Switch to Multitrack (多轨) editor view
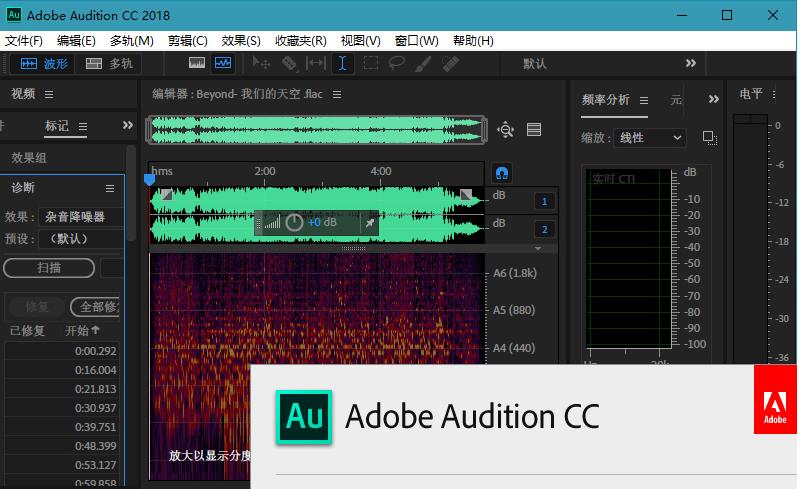The width and height of the screenshot is (801, 489). [x=109, y=63]
